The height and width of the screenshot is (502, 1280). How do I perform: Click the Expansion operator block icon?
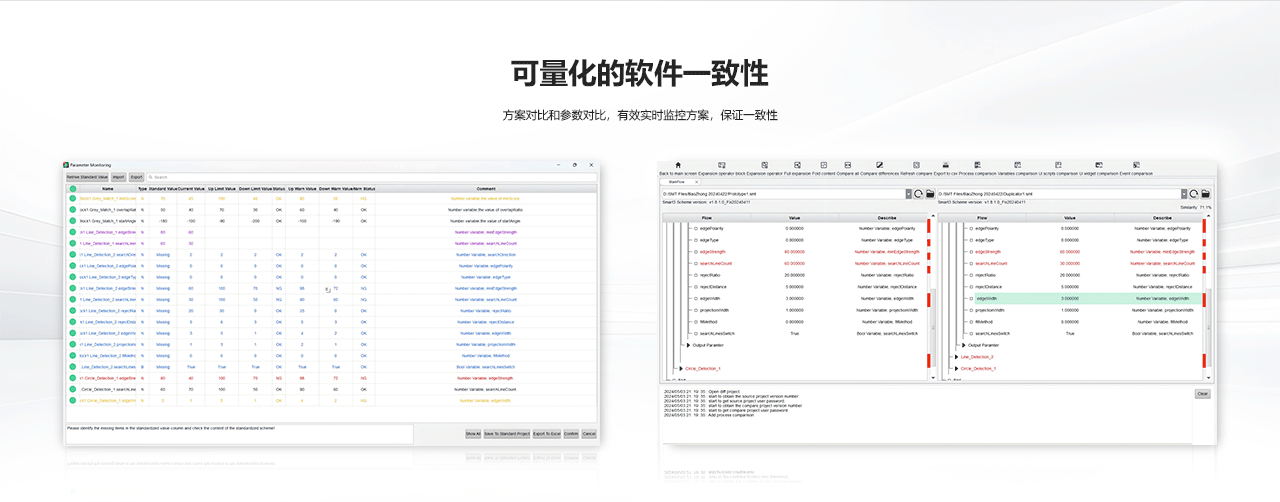click(721, 165)
